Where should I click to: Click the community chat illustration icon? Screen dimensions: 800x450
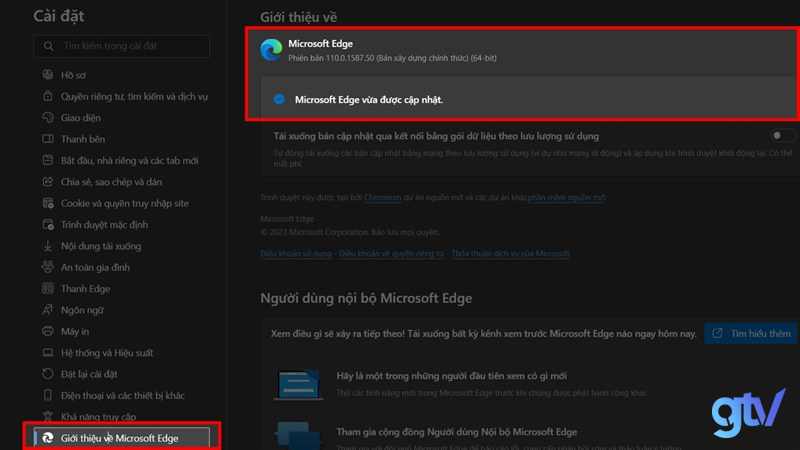(x=298, y=435)
